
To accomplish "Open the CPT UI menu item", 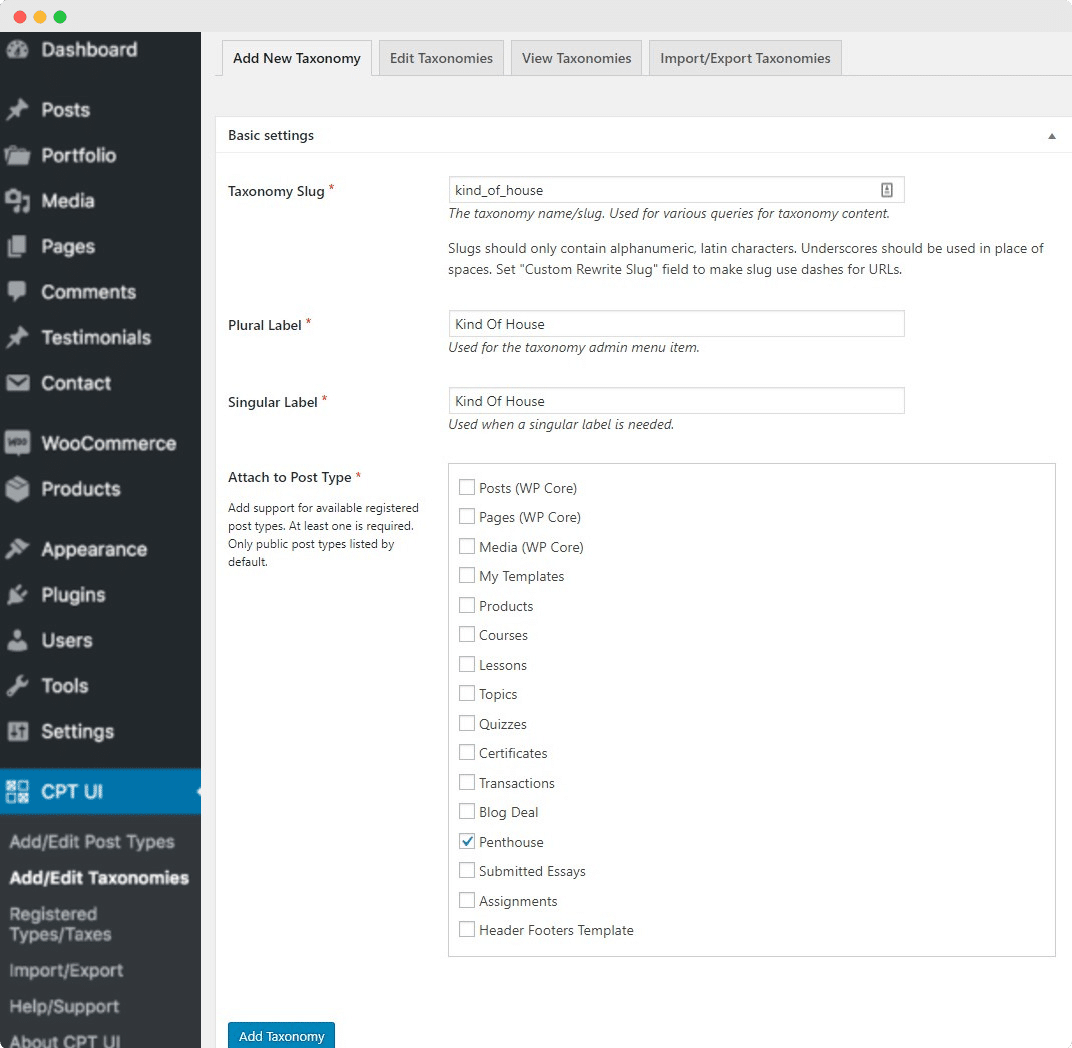I will pyautogui.click(x=100, y=792).
